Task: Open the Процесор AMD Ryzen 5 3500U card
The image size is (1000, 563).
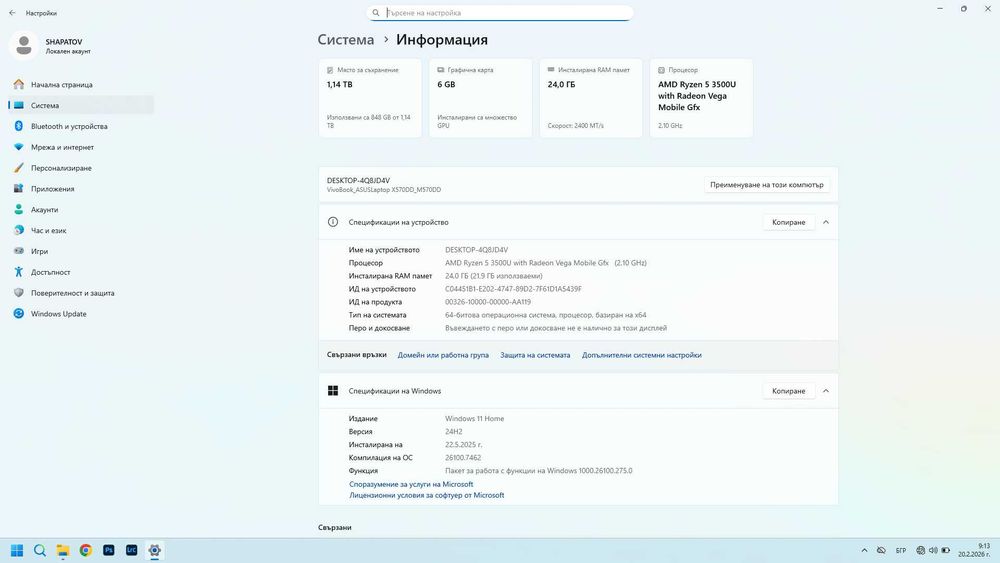Action: click(701, 98)
